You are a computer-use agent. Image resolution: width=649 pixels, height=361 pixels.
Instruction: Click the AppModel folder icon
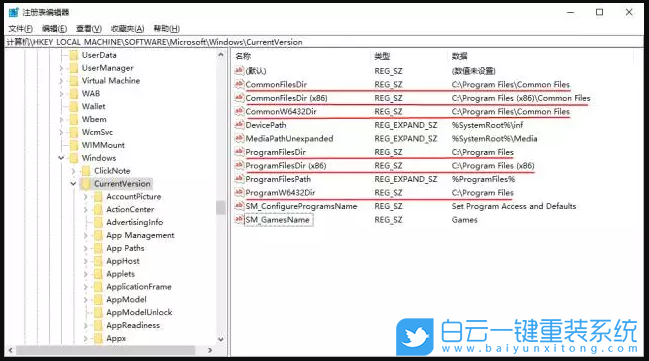98,299
